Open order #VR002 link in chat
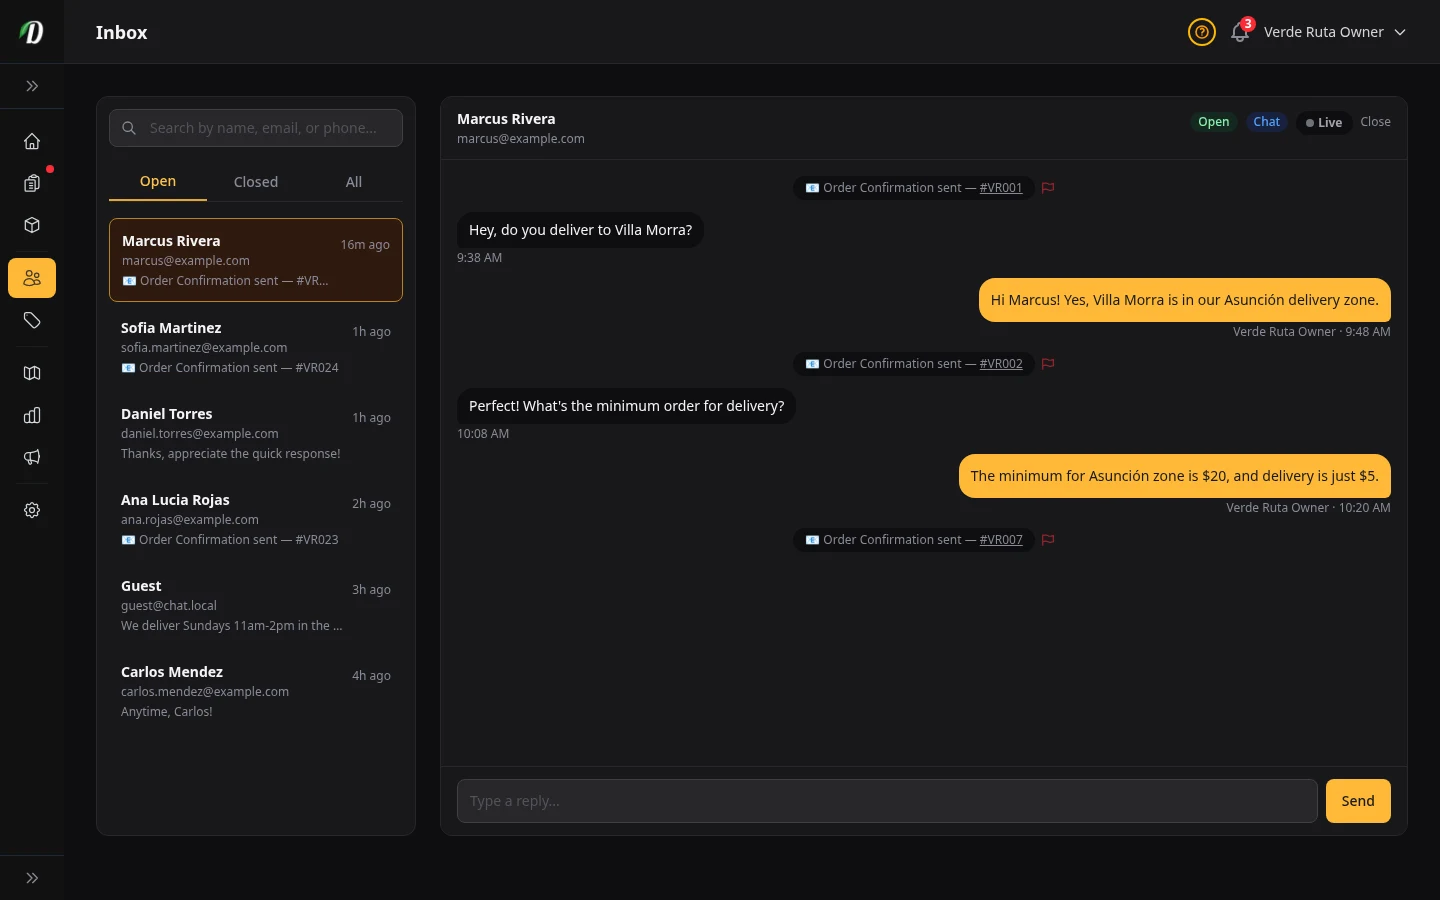 coord(1001,364)
